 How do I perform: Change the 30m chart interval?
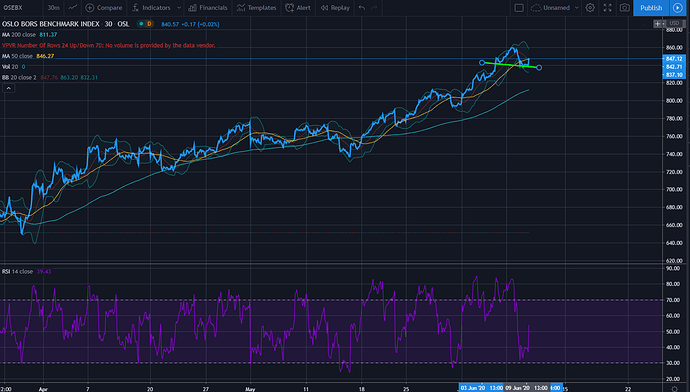point(54,7)
